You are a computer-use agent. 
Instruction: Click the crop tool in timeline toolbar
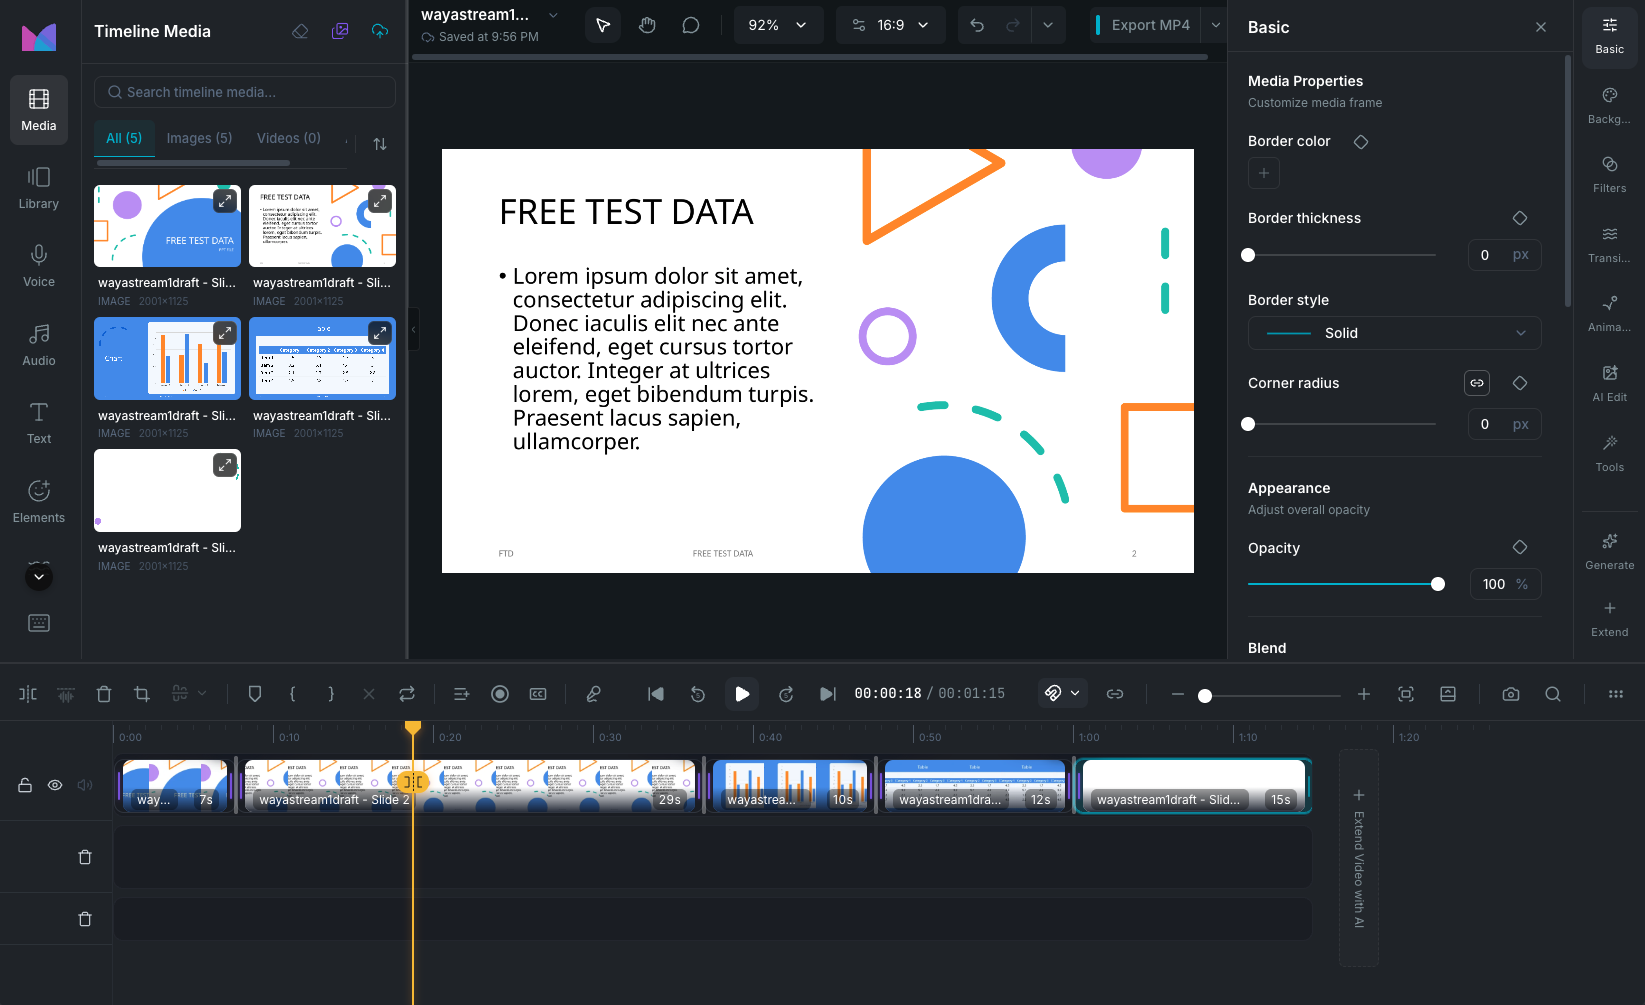click(142, 694)
